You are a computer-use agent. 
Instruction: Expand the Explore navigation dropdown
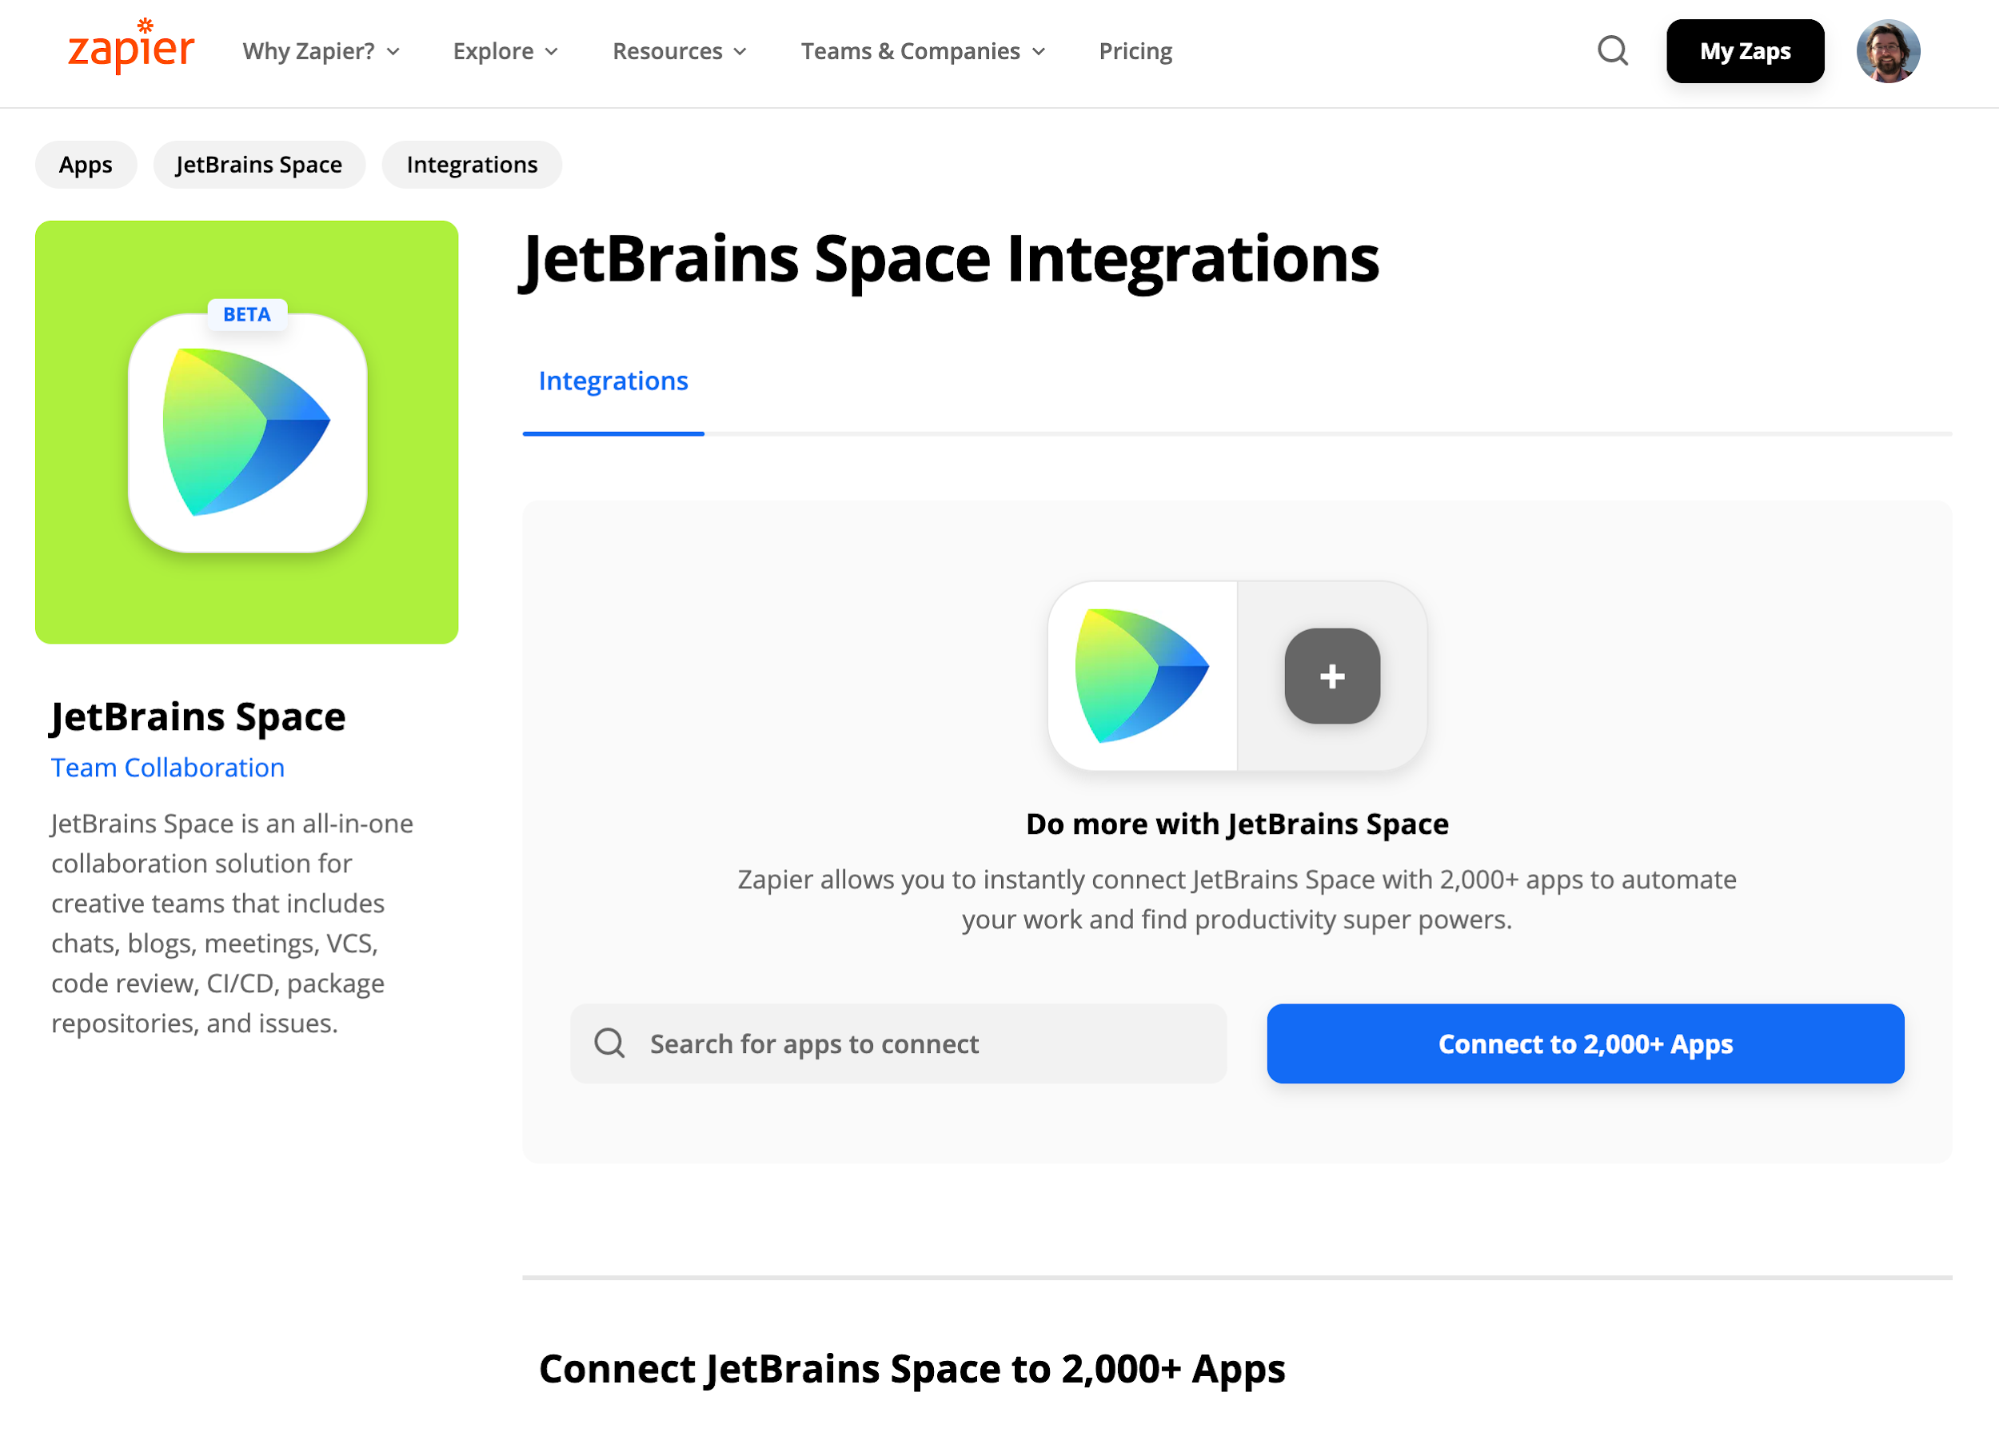[504, 50]
